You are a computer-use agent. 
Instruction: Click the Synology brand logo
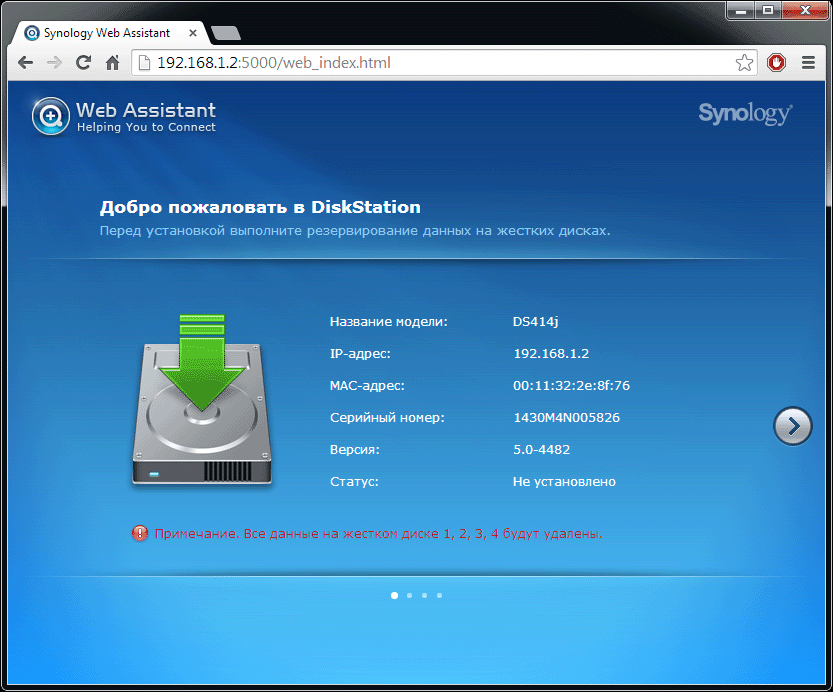tap(745, 113)
